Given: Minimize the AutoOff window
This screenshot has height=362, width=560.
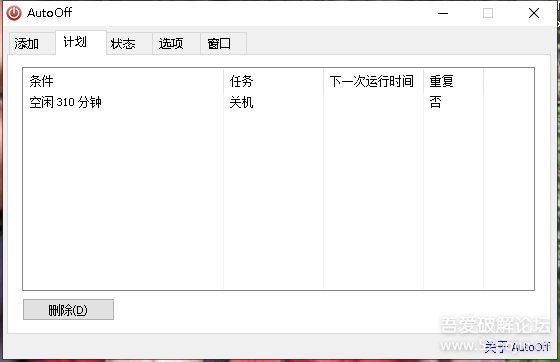Looking at the screenshot, I should (x=443, y=13).
